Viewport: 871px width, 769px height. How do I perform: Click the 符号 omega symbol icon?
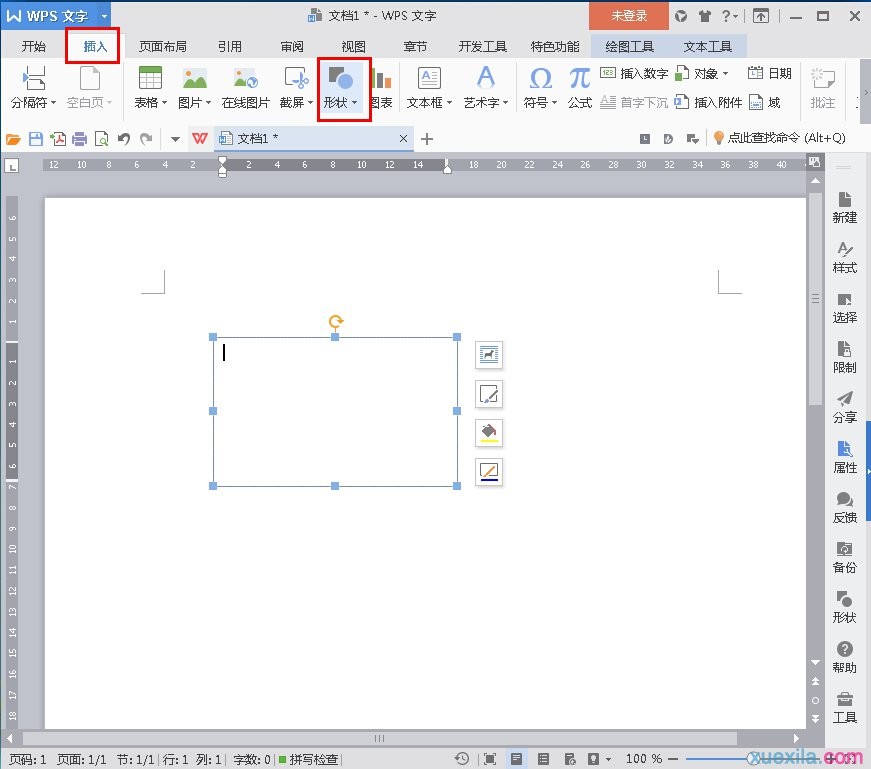[540, 78]
